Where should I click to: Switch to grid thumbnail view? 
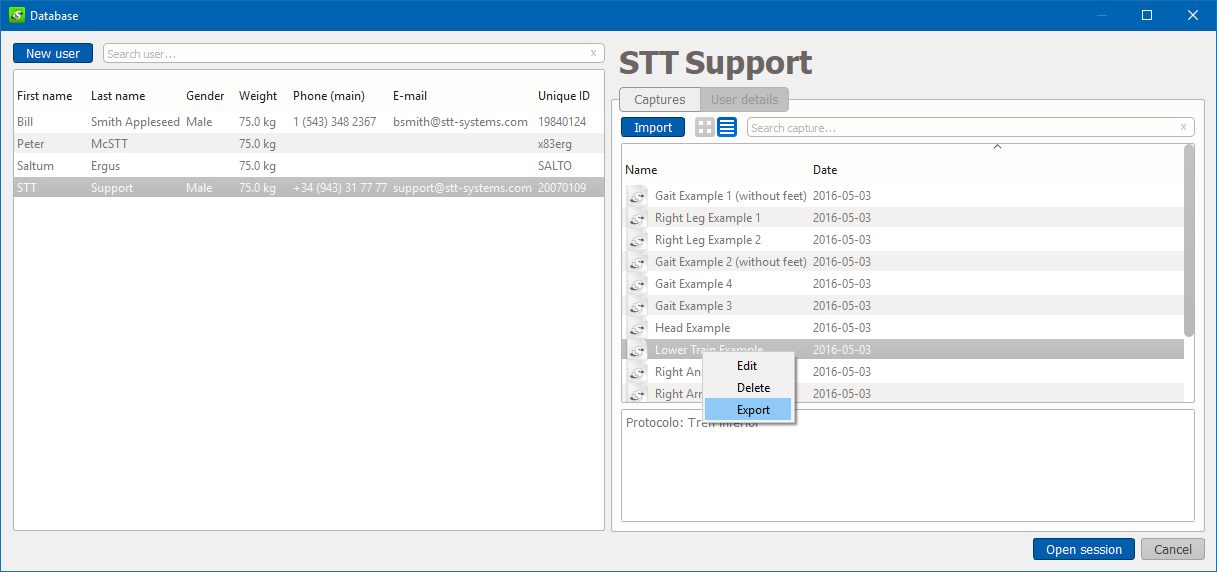click(x=705, y=127)
